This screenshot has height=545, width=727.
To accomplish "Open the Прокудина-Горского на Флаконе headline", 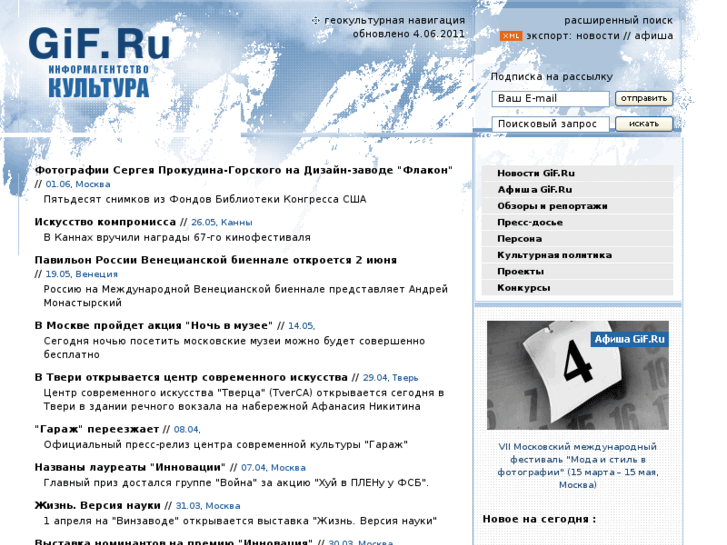I will [244, 170].
